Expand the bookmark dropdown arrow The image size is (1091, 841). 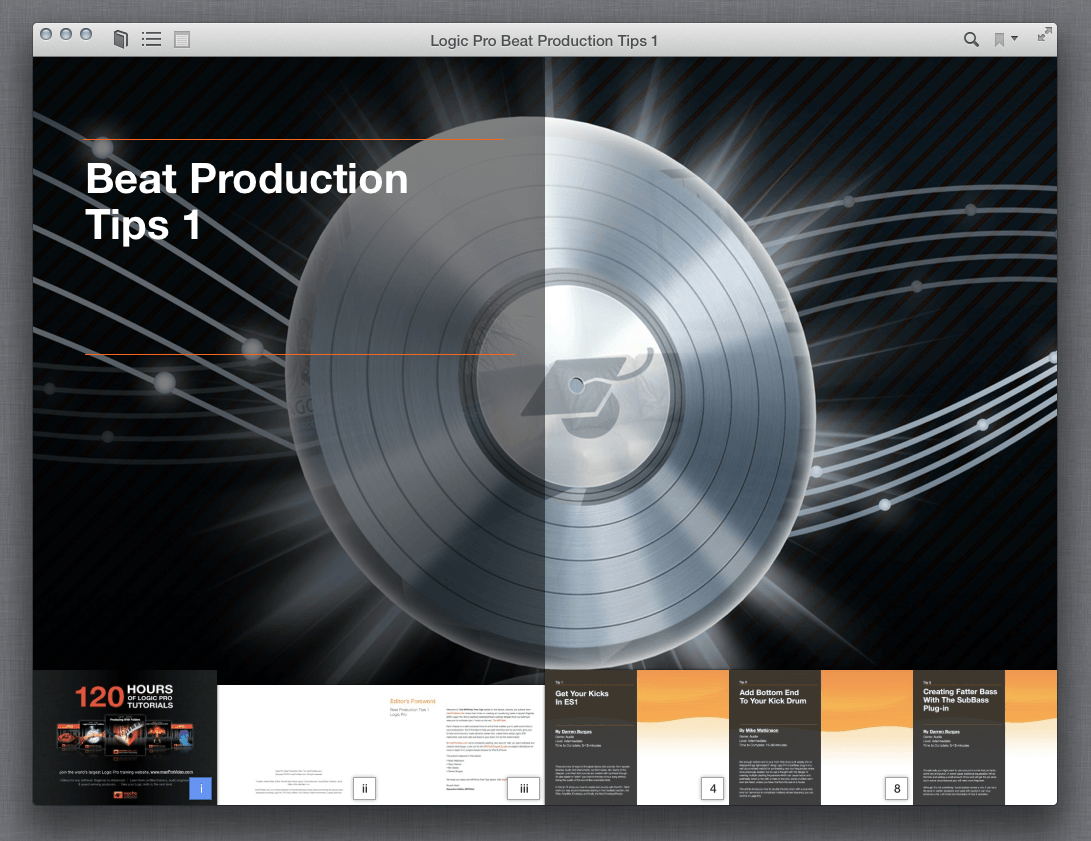[1014, 38]
